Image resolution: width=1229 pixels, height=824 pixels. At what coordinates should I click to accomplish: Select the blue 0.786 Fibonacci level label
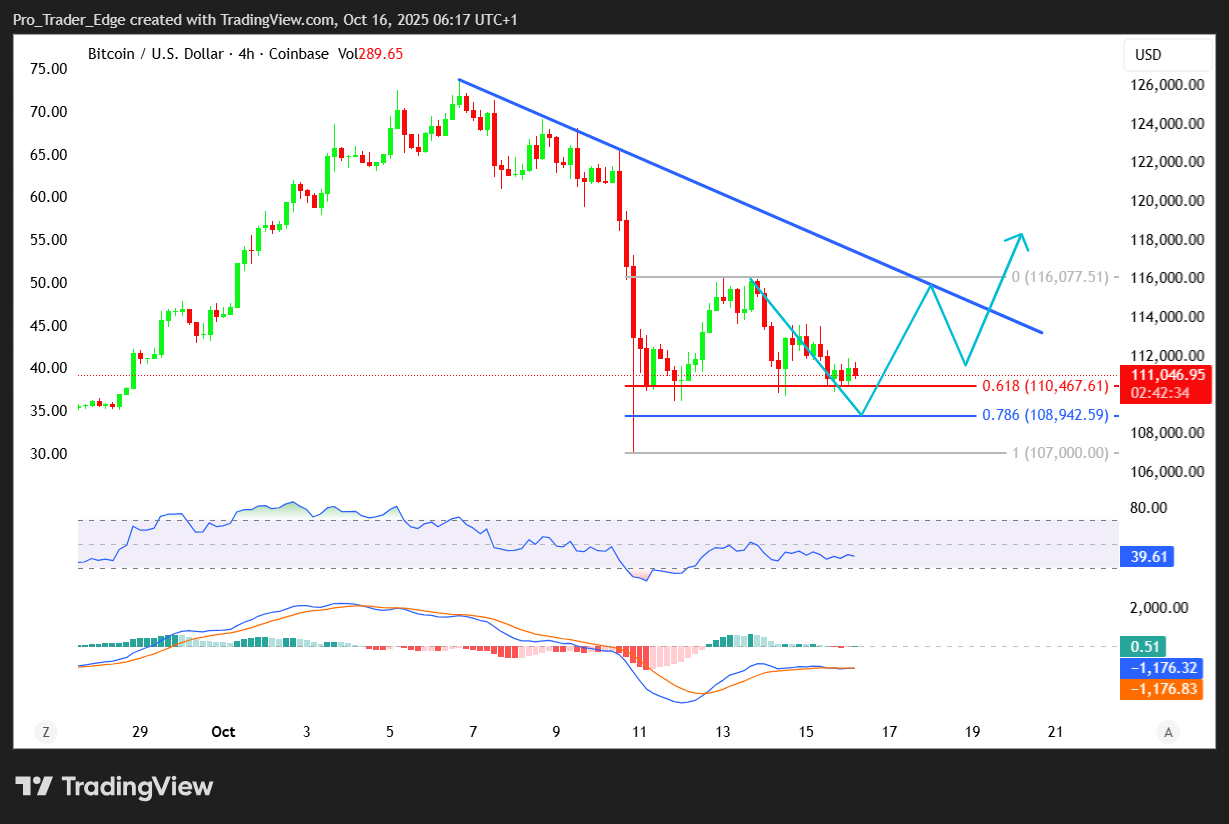point(1045,415)
